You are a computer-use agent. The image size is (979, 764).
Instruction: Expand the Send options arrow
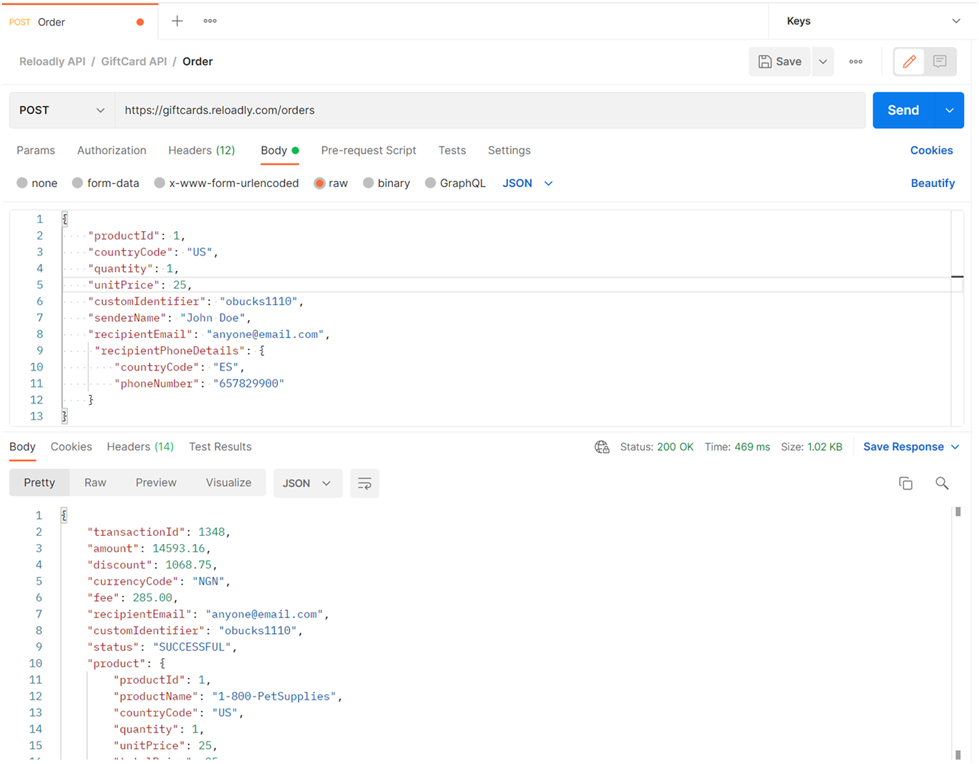[x=950, y=110]
